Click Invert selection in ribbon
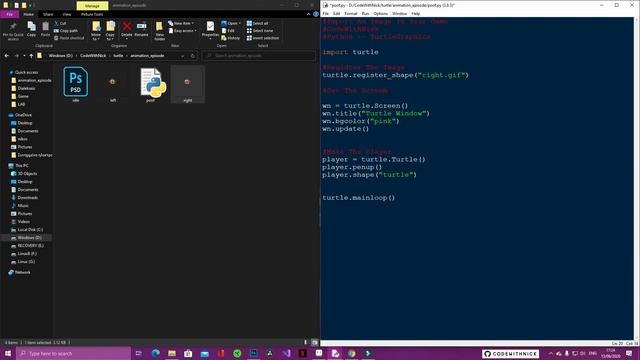 tap(263, 38)
